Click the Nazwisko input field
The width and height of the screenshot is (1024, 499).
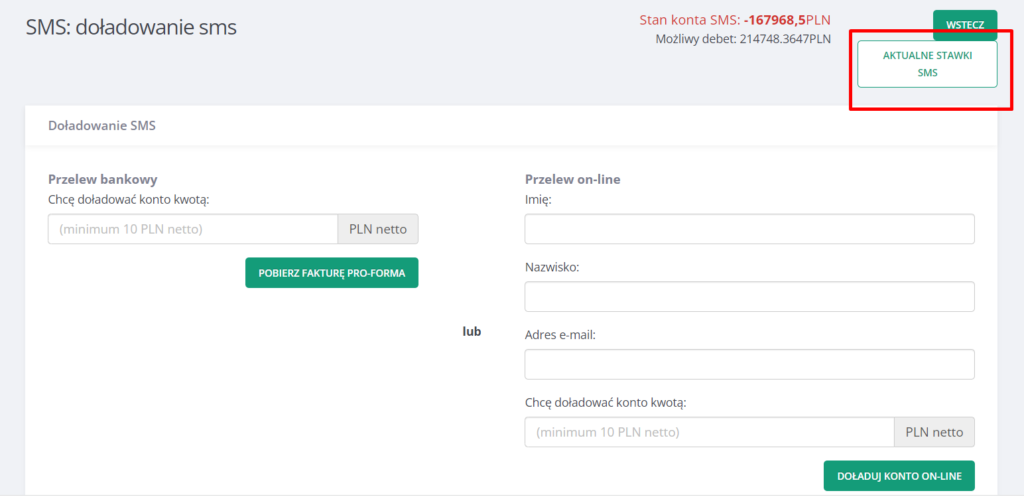(750, 297)
